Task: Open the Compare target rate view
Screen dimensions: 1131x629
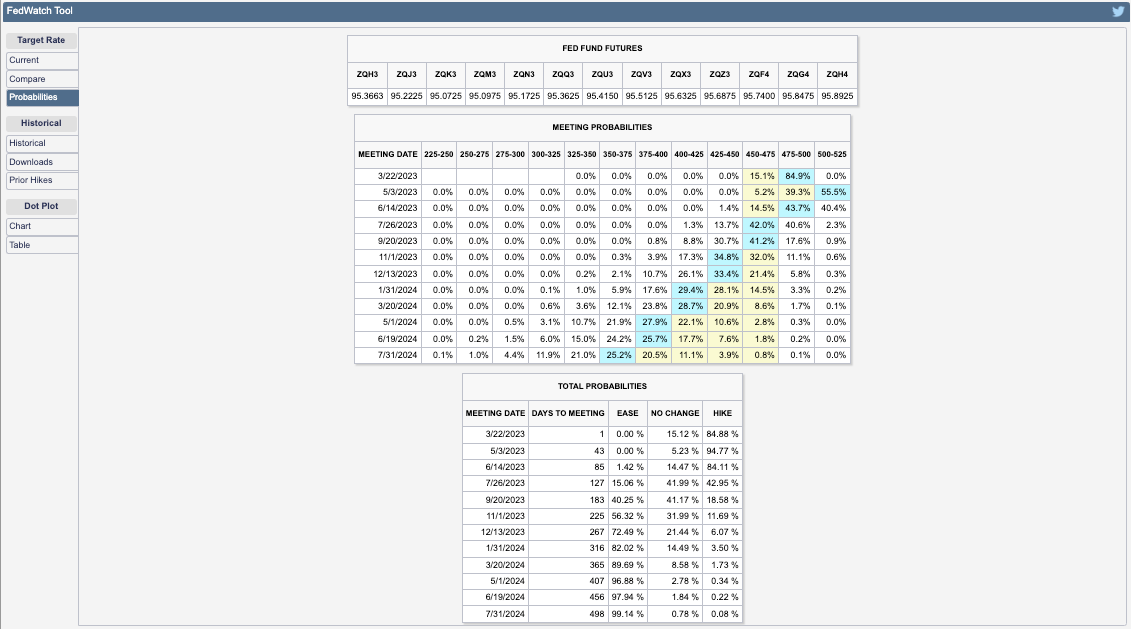Action: pos(42,79)
